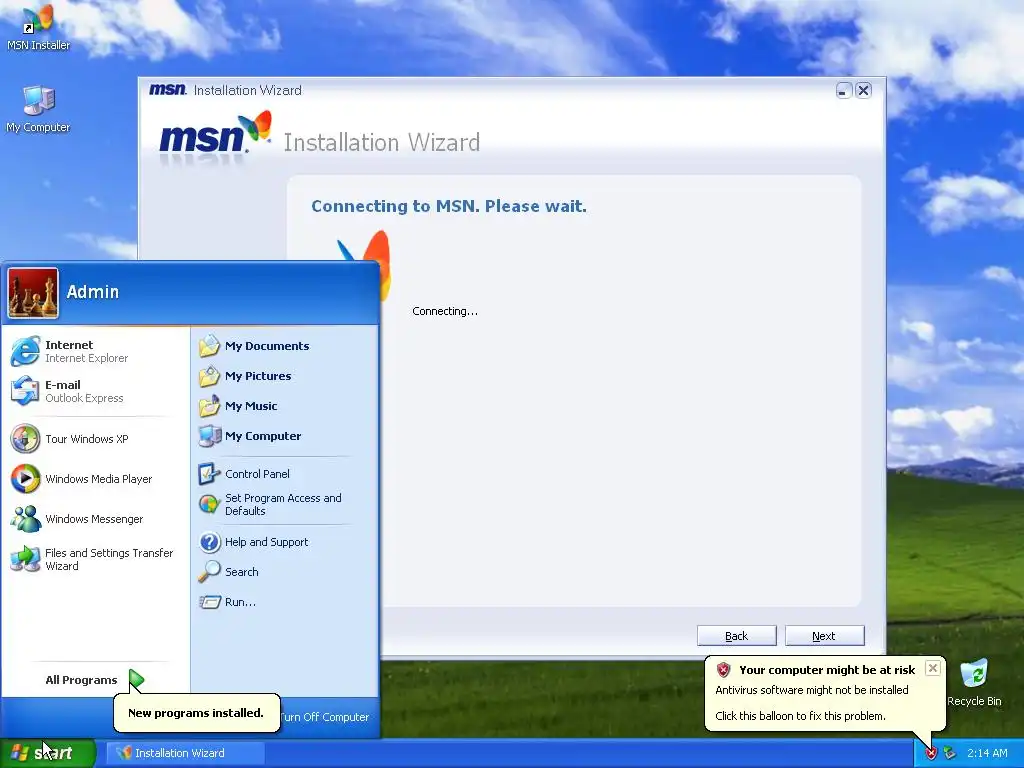The image size is (1024, 768).
Task: Select Installation Wizard taskbar button
Action: pyautogui.click(x=186, y=753)
